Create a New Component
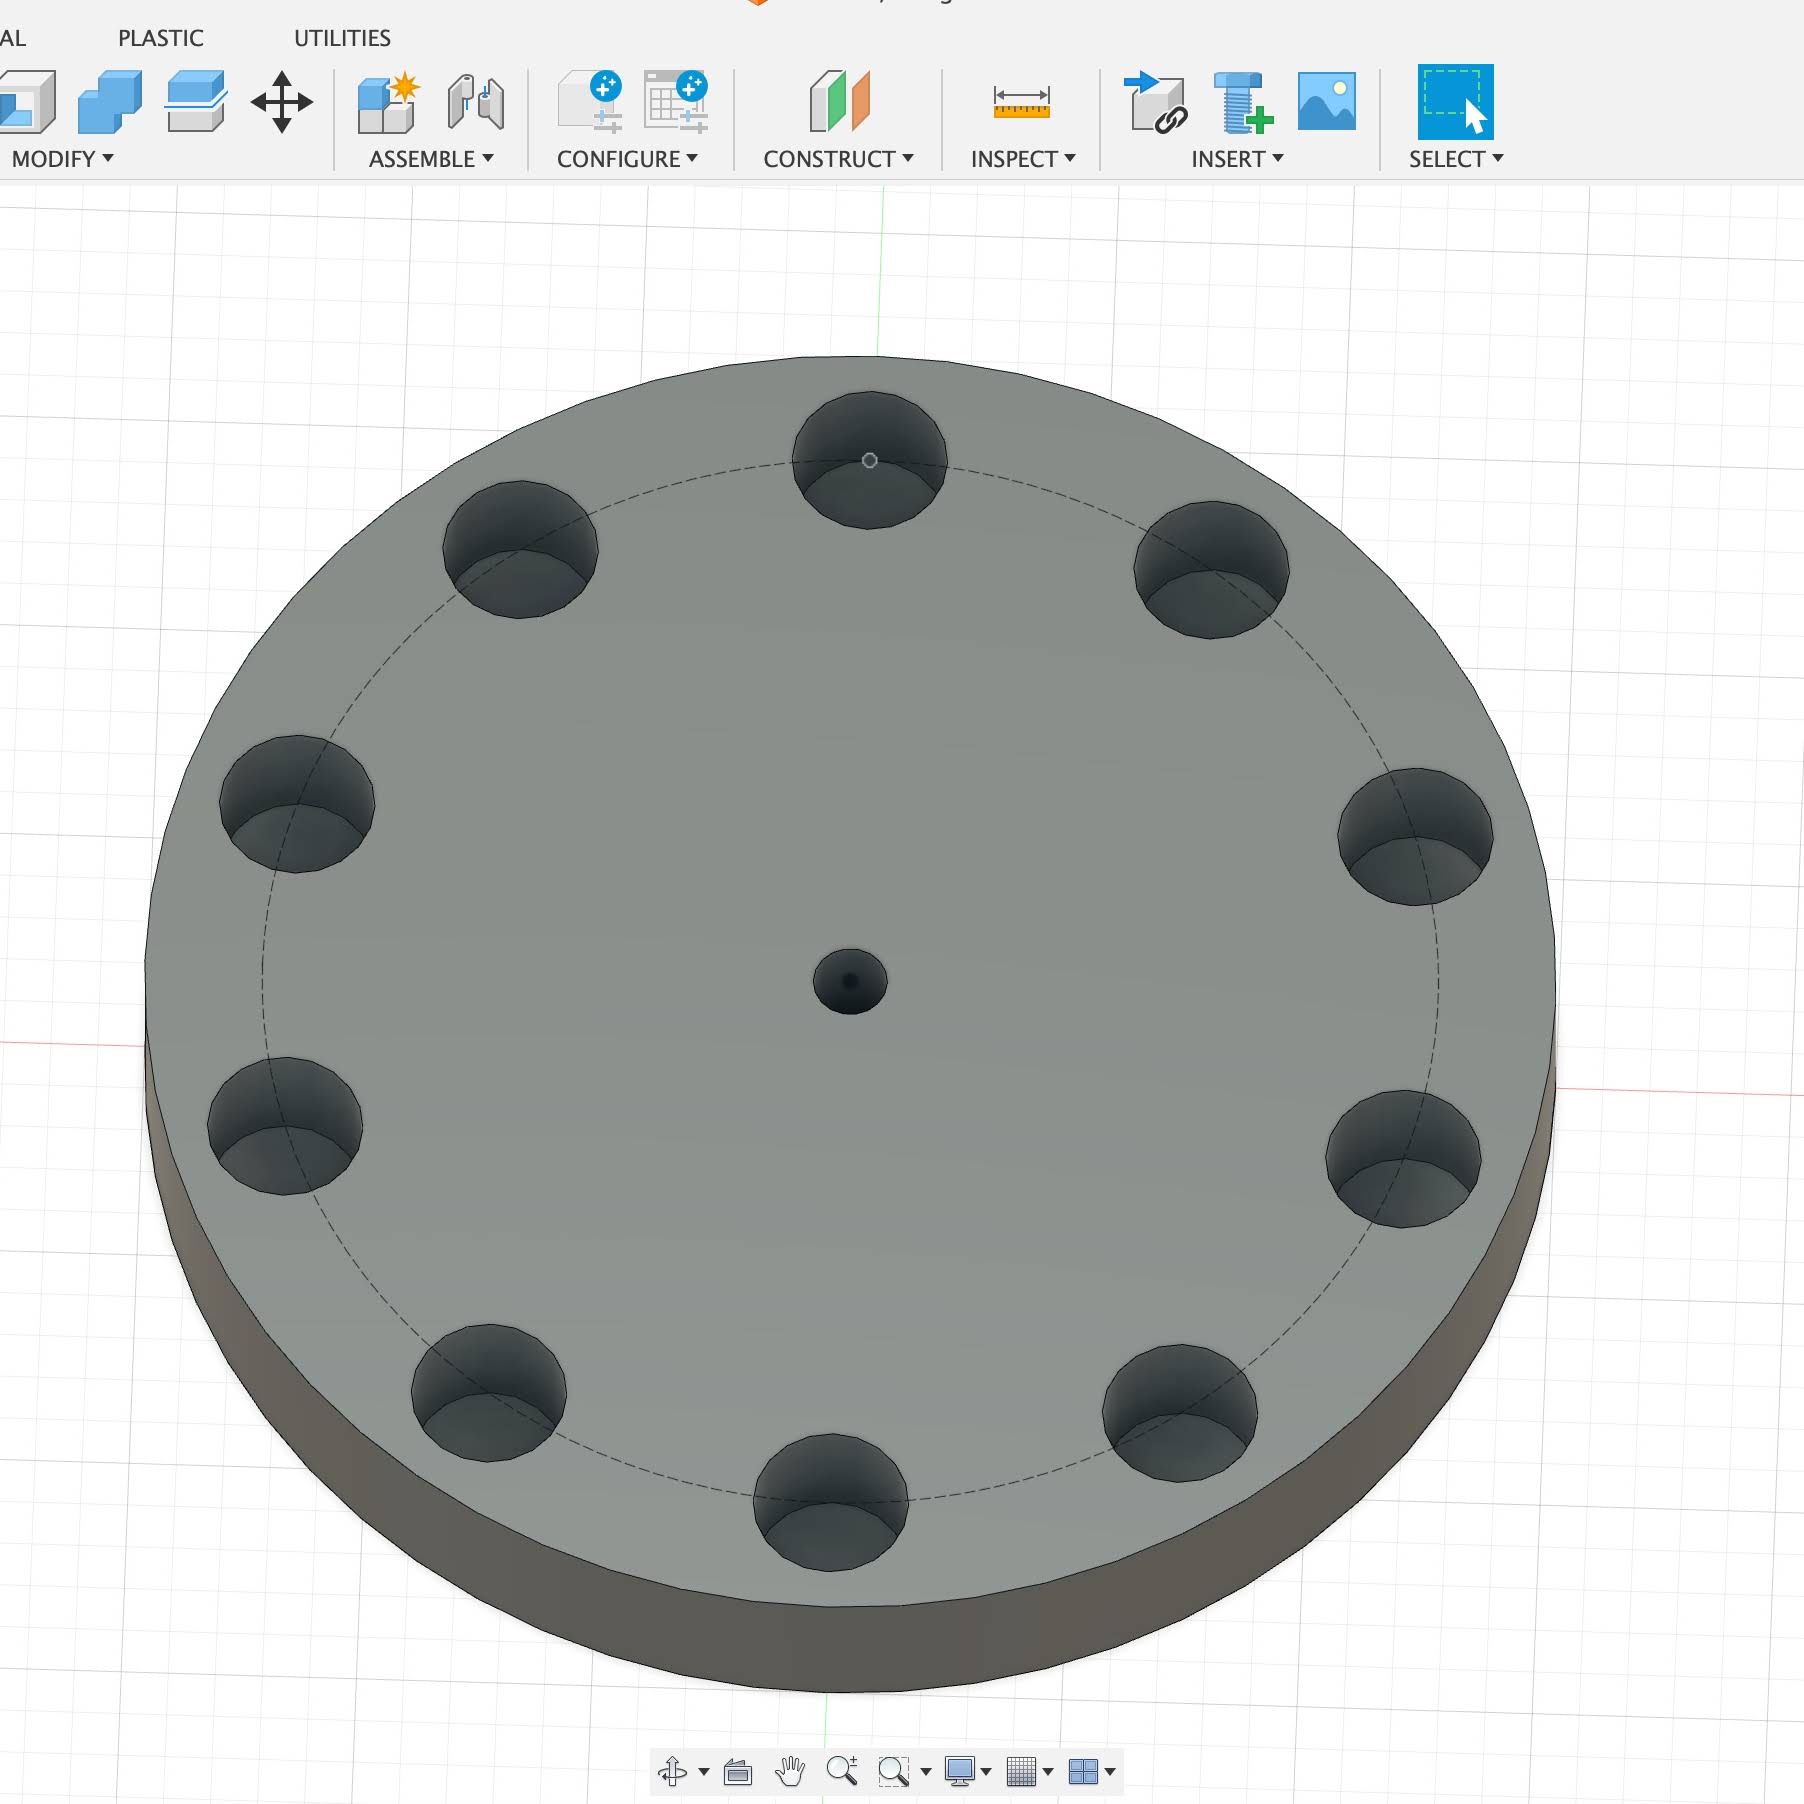Screen dimensions: 1804x1804 (x=388, y=102)
